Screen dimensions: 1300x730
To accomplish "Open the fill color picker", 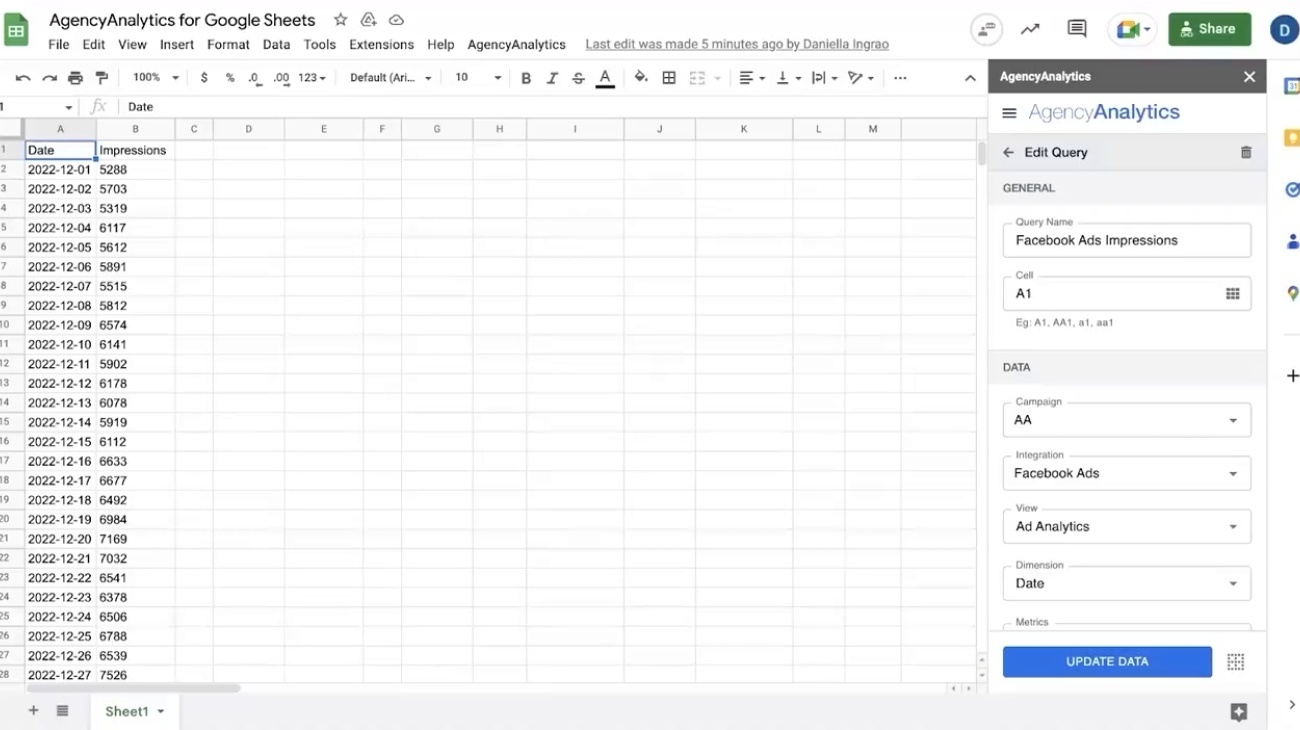I will point(641,78).
